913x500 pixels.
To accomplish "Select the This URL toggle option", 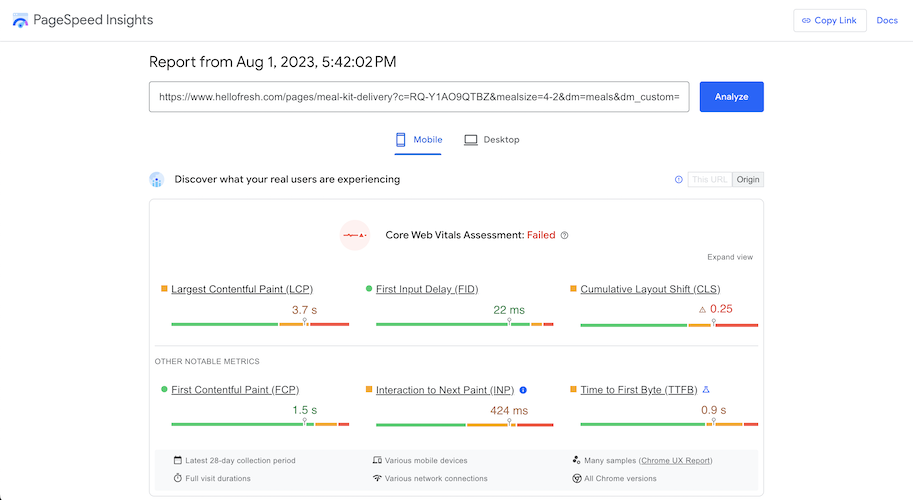I will (709, 180).
